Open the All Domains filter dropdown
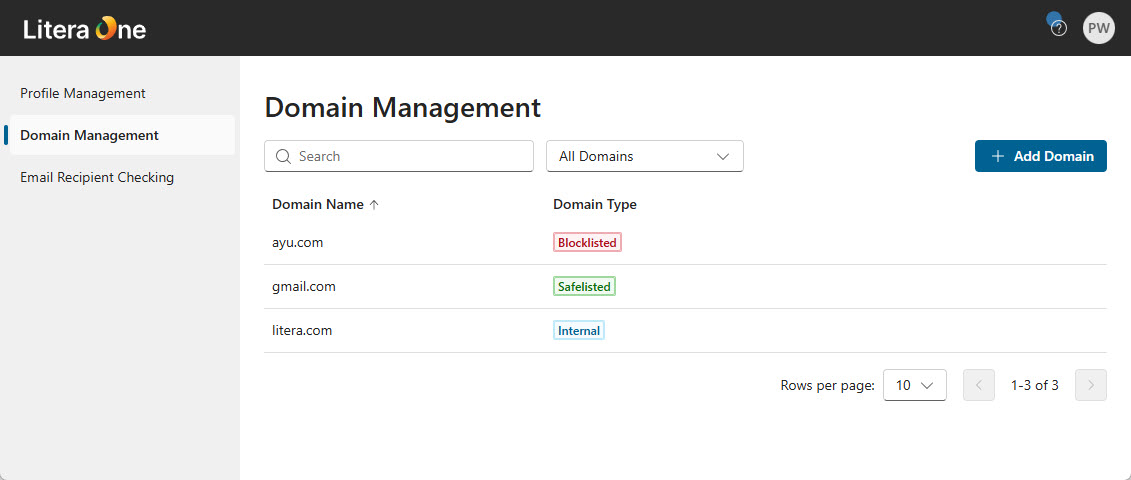Viewport: 1131px width, 480px height. pyautogui.click(x=645, y=156)
